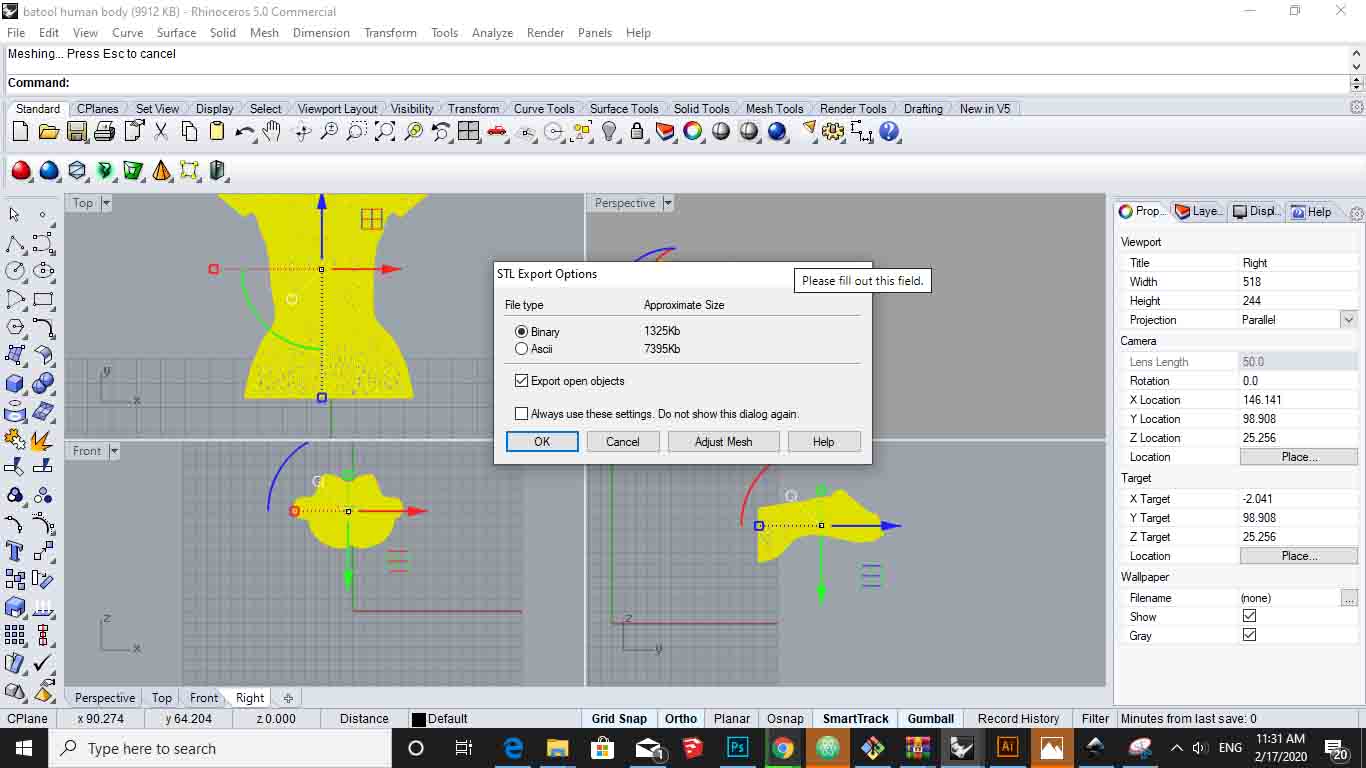The image size is (1366, 768).
Task: Add a viewport tab with the plus icon
Action: (x=288, y=698)
